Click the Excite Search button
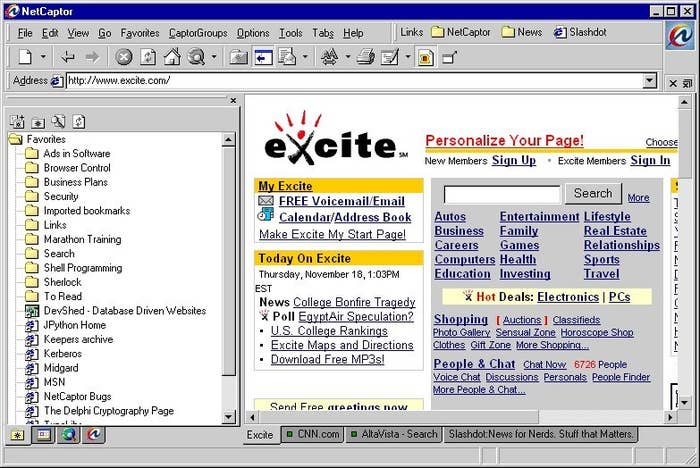Viewport: 700px width, 468px height. click(593, 193)
